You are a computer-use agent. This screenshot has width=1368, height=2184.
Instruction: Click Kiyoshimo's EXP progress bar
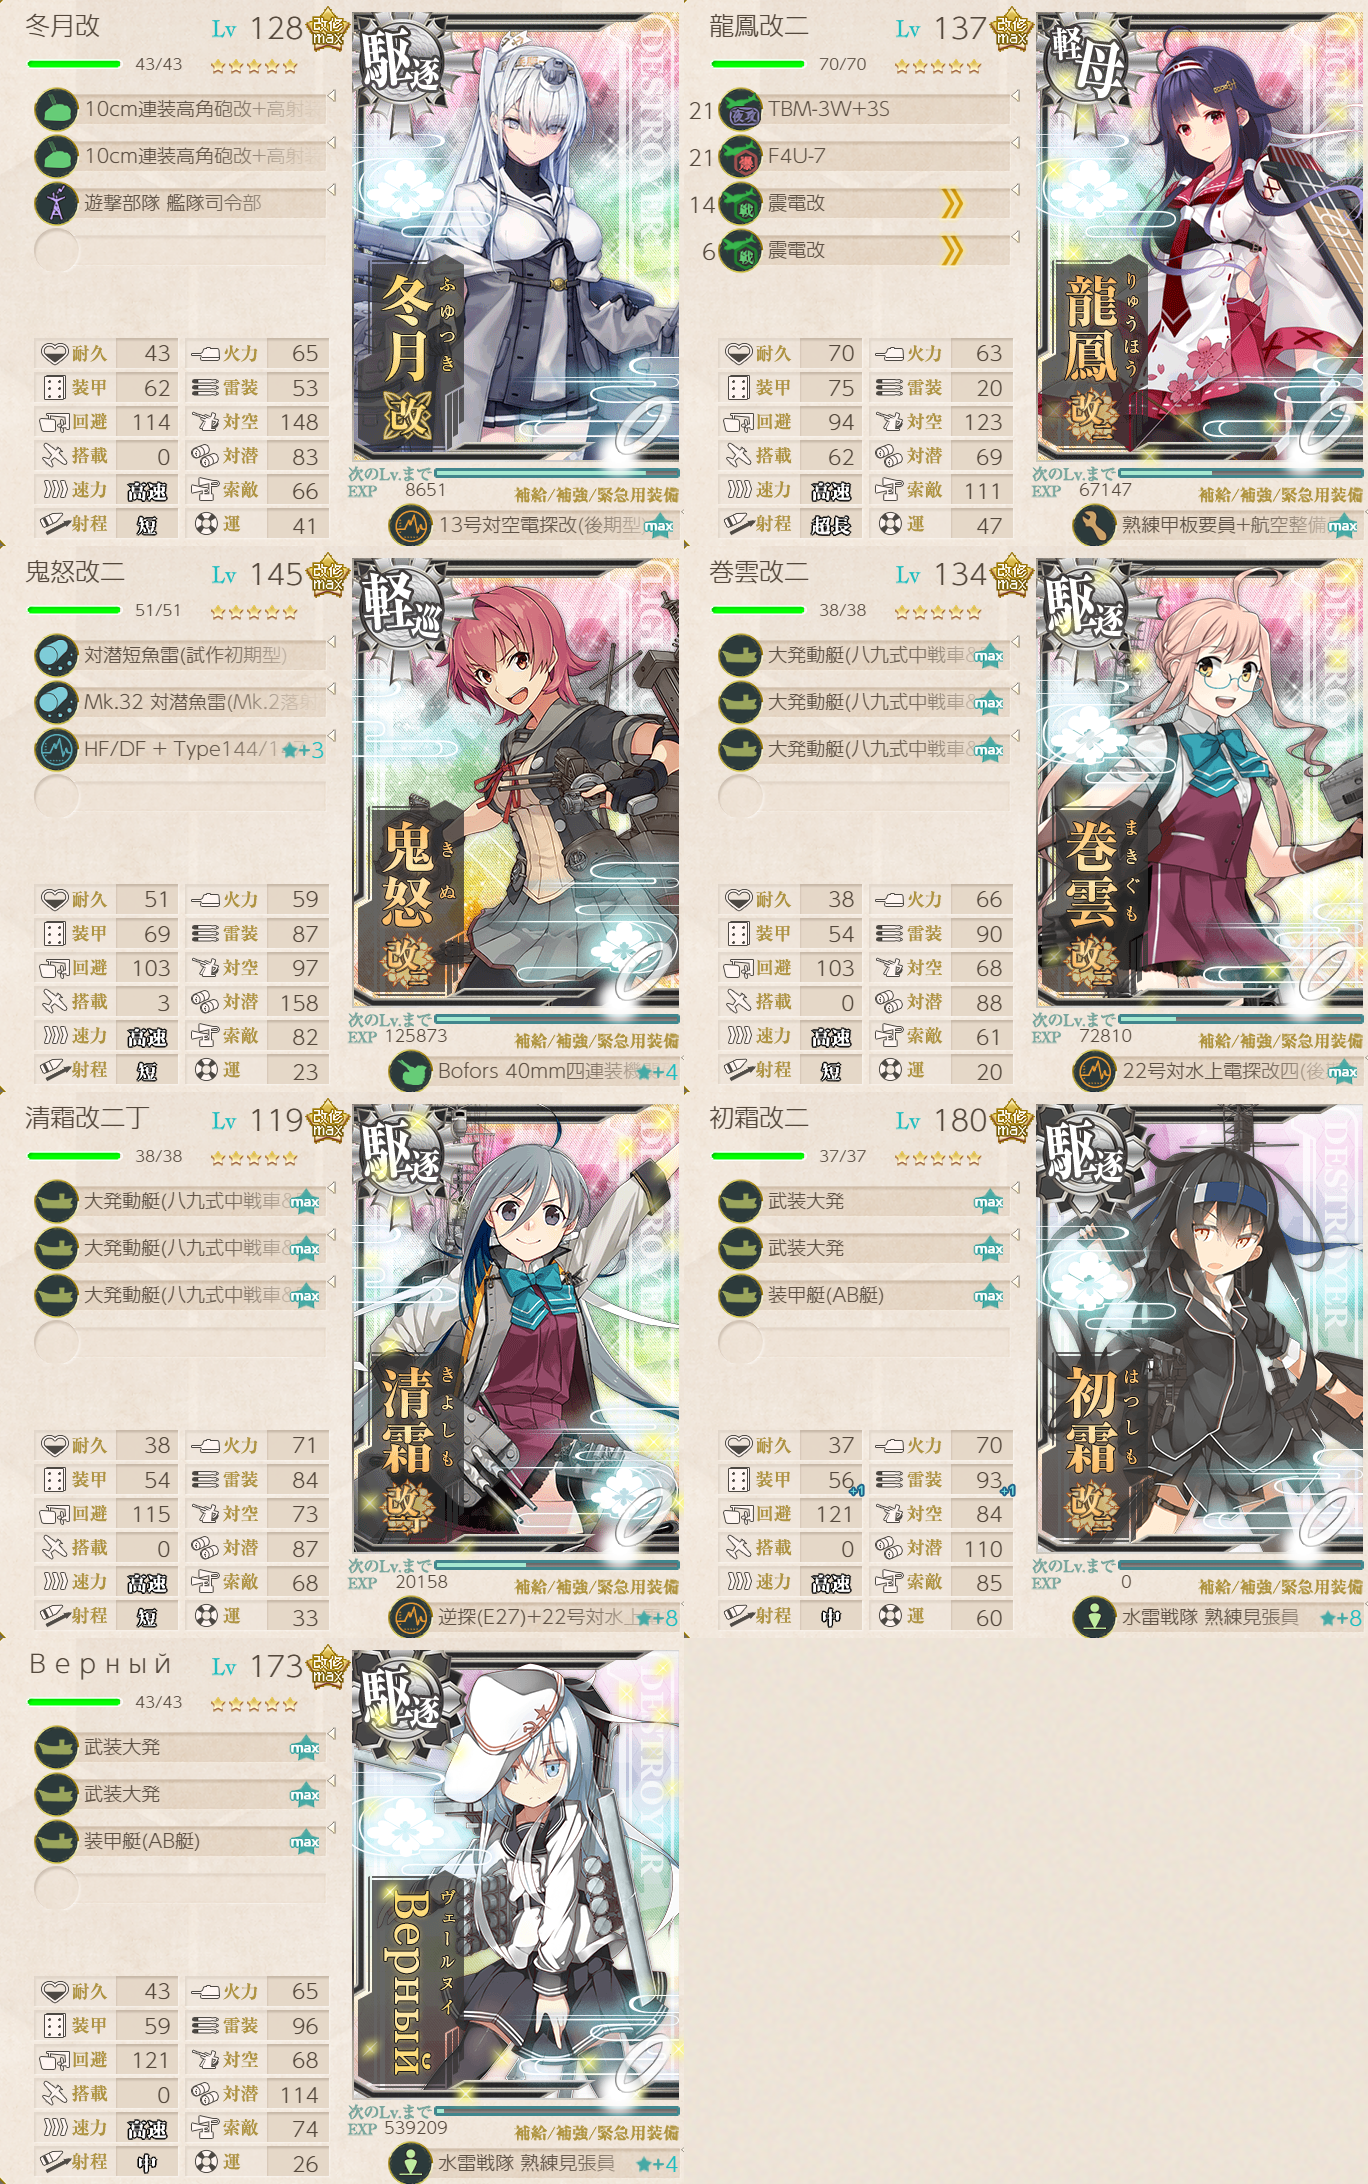[x=557, y=1564]
